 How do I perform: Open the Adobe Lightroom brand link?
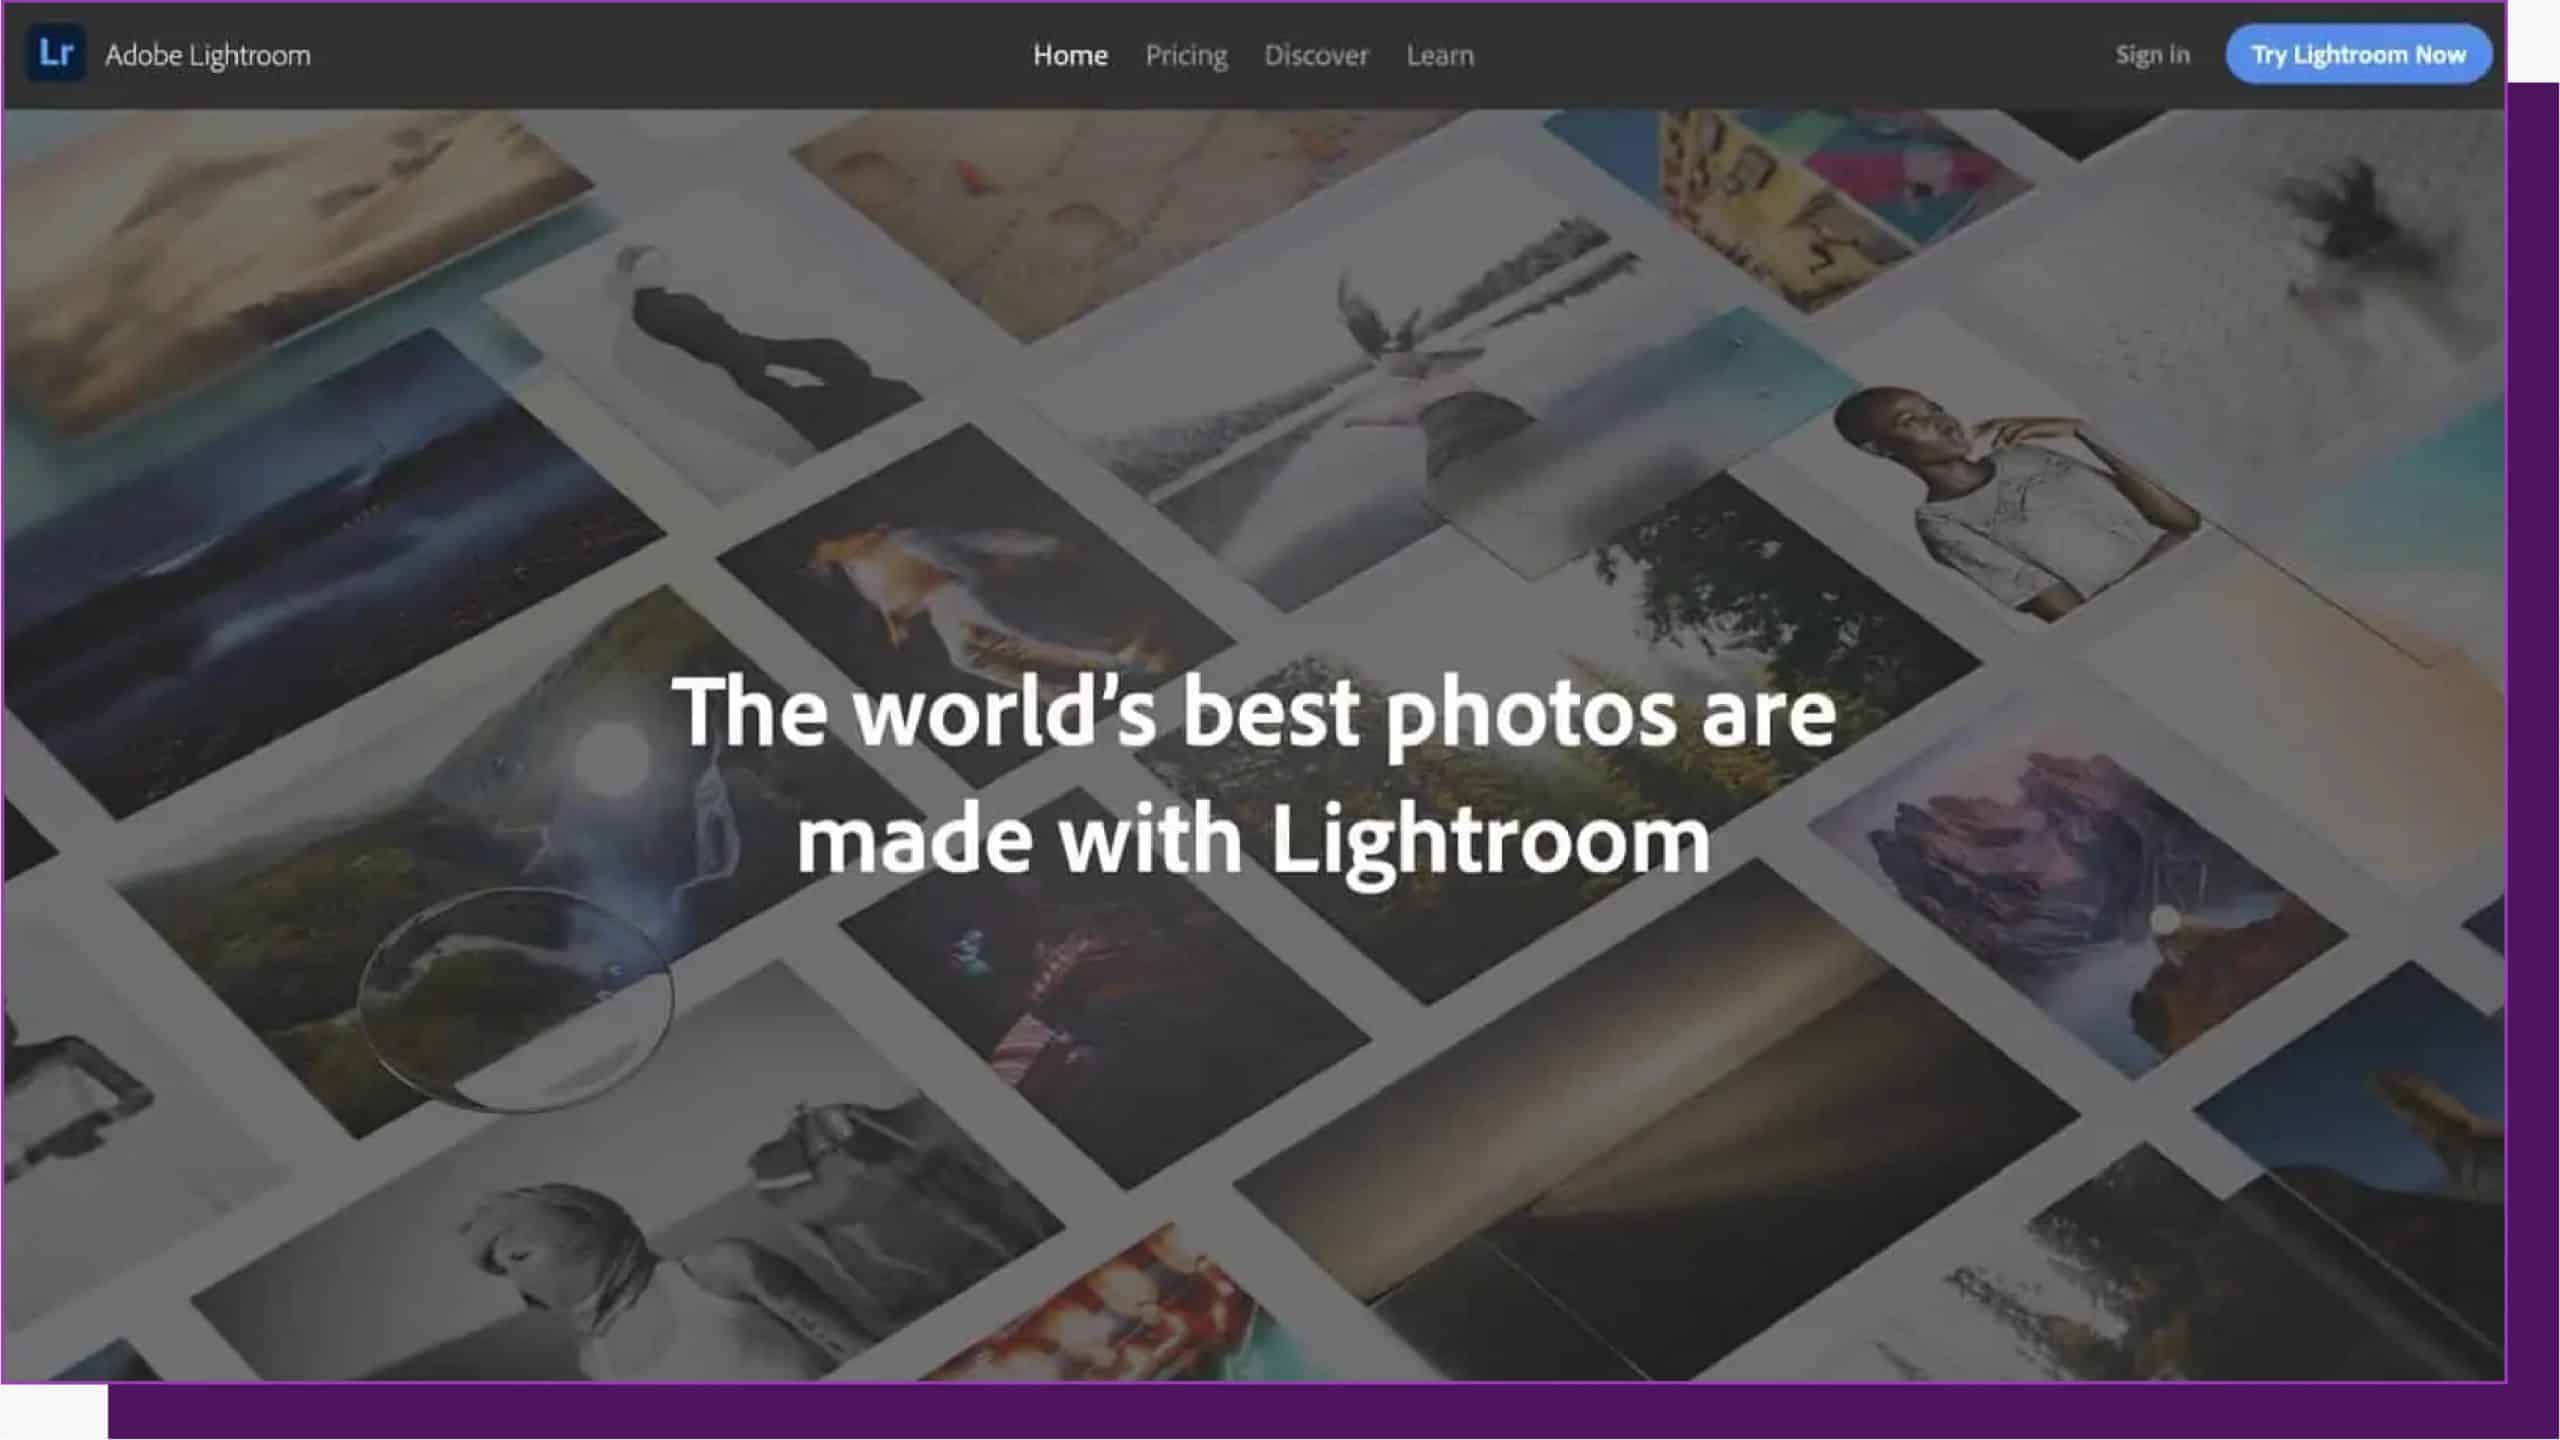coord(208,55)
